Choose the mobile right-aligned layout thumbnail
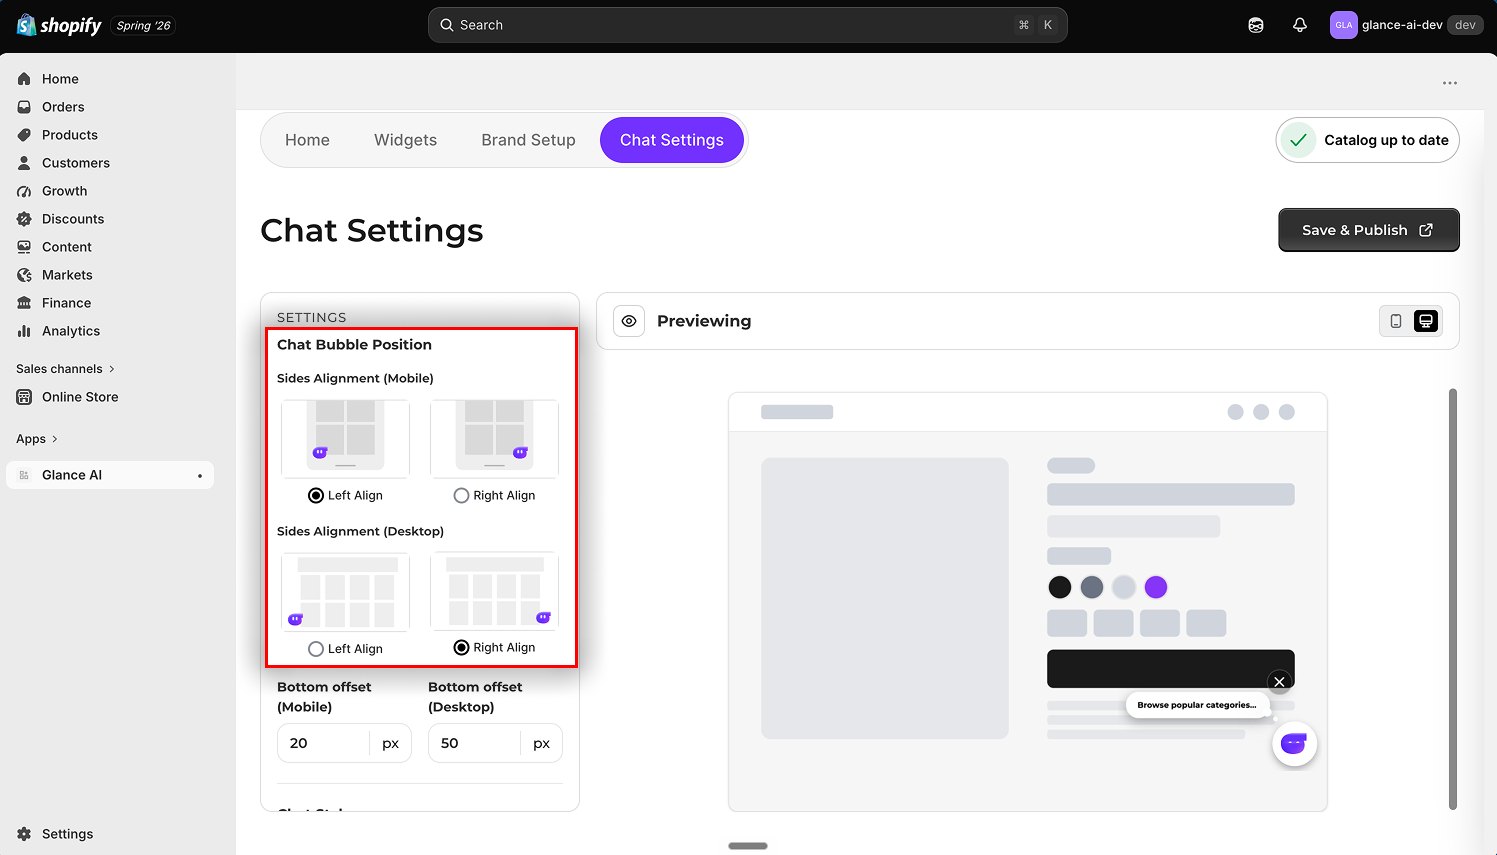 click(x=494, y=439)
